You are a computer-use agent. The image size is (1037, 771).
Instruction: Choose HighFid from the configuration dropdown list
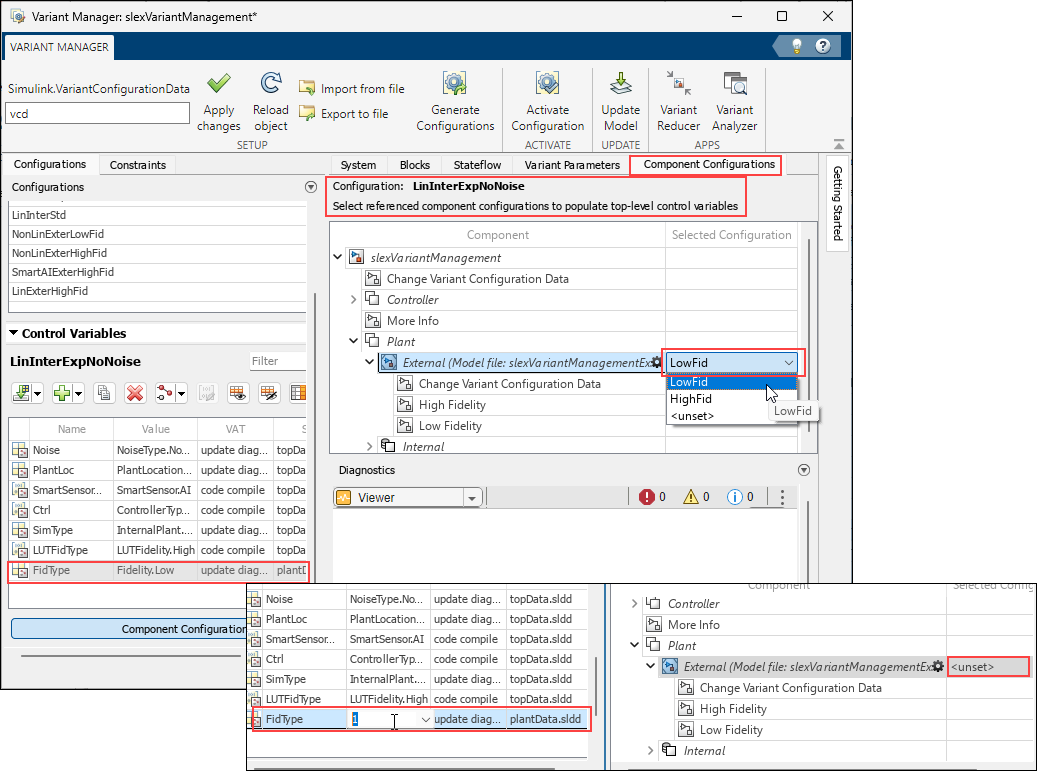point(691,399)
